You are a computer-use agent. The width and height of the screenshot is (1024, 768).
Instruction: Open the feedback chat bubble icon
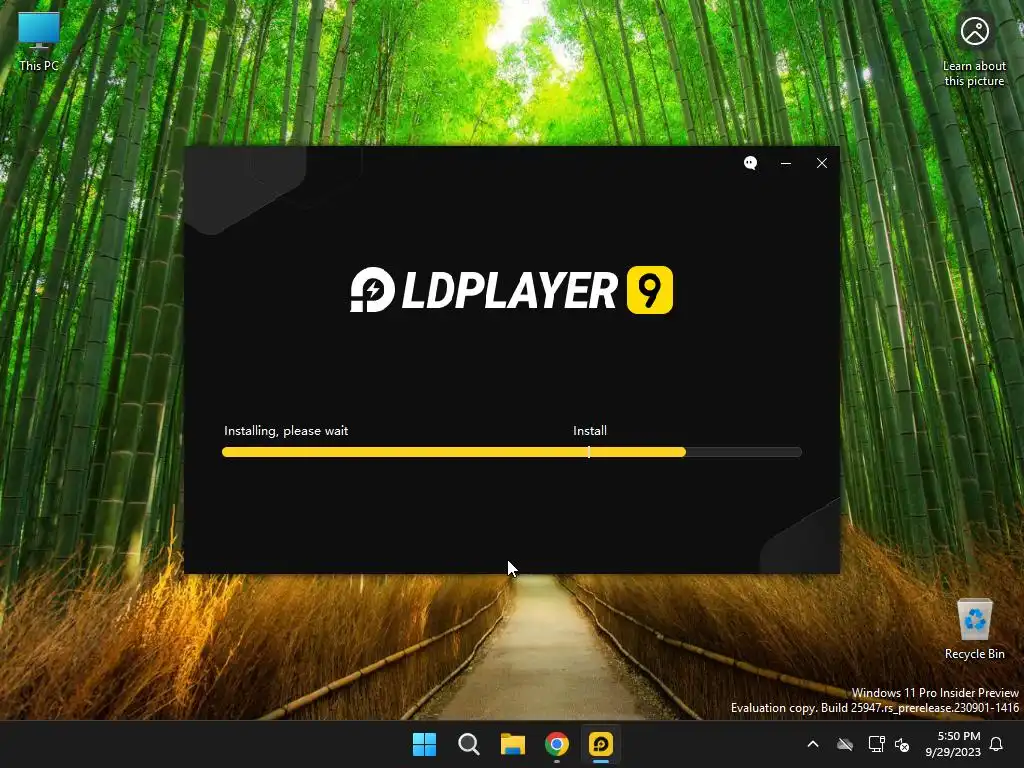[x=750, y=163]
